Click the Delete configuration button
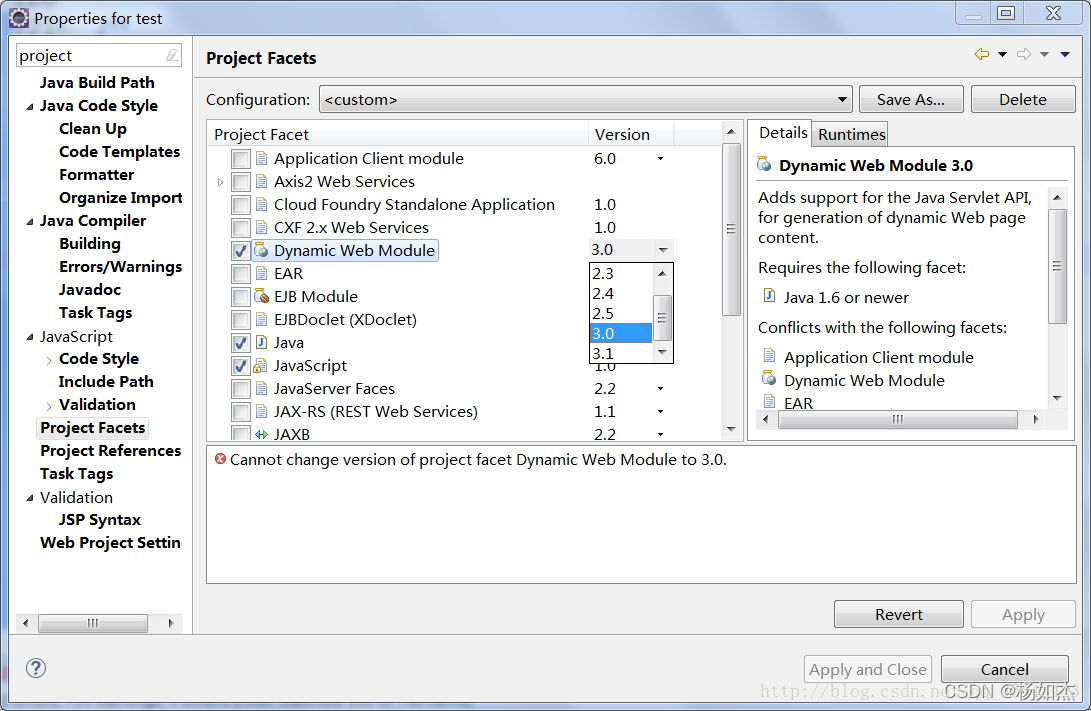This screenshot has width=1091, height=711. pos(1022,99)
